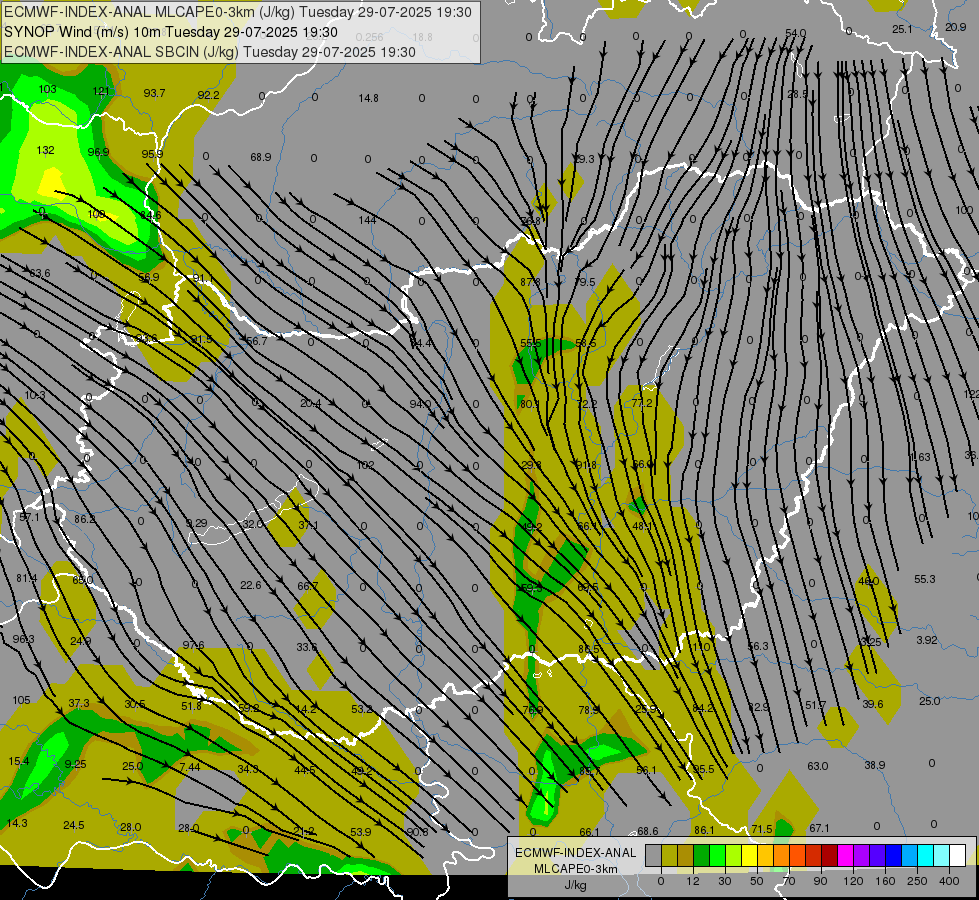979x900 pixels.
Task: Click the '67.1' value near the legend
Action: tap(819, 828)
